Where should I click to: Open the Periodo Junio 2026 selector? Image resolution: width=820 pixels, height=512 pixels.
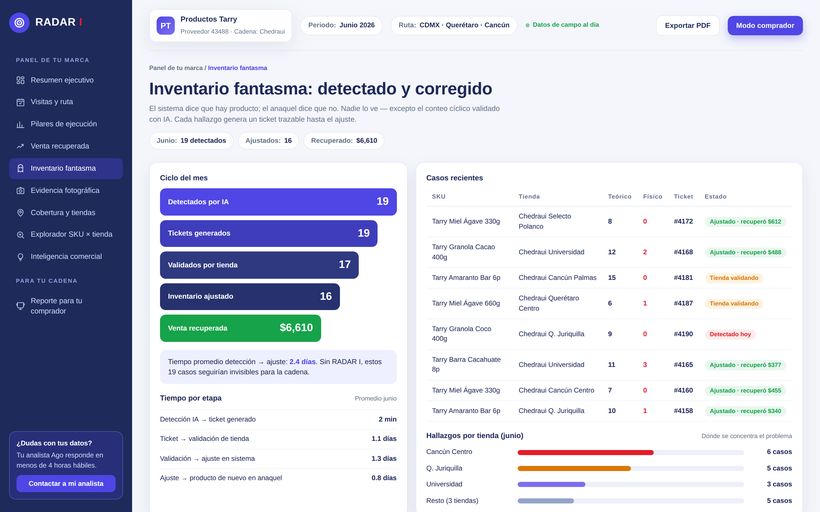(x=341, y=25)
